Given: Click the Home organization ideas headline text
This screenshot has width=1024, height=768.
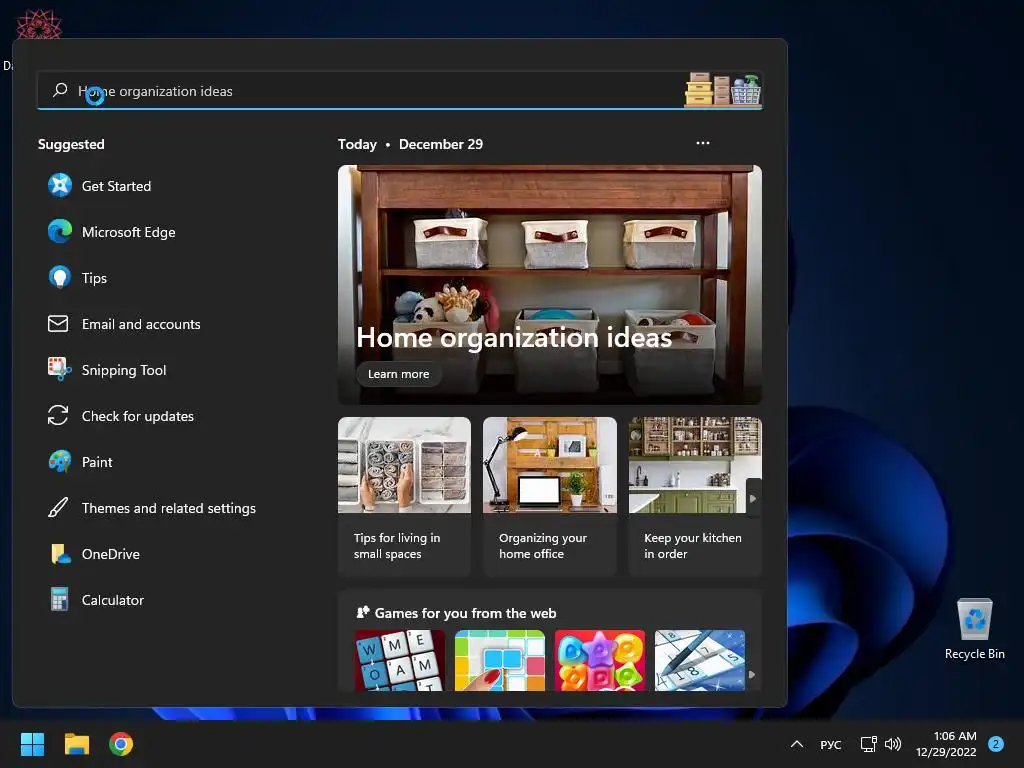Looking at the screenshot, I should point(514,337).
